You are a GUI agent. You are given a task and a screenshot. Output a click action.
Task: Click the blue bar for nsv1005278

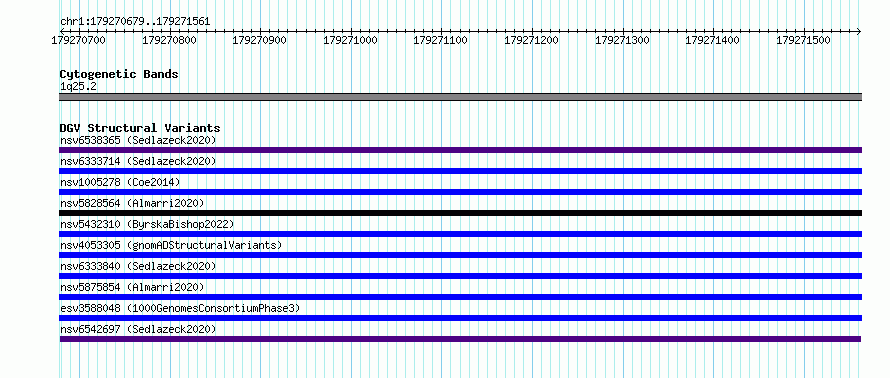pyautogui.click(x=460, y=192)
